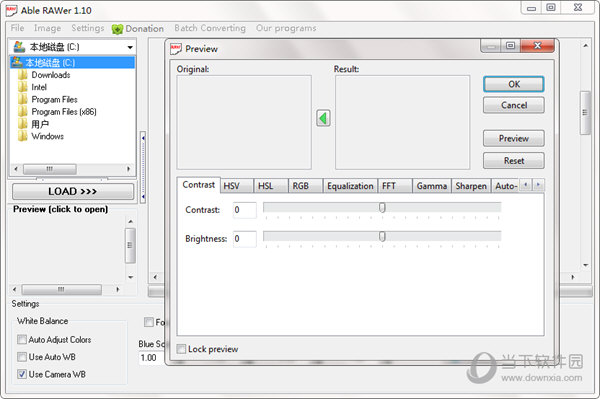Switch to the Gamma tab
This screenshot has width=600, height=399.
[x=432, y=186]
